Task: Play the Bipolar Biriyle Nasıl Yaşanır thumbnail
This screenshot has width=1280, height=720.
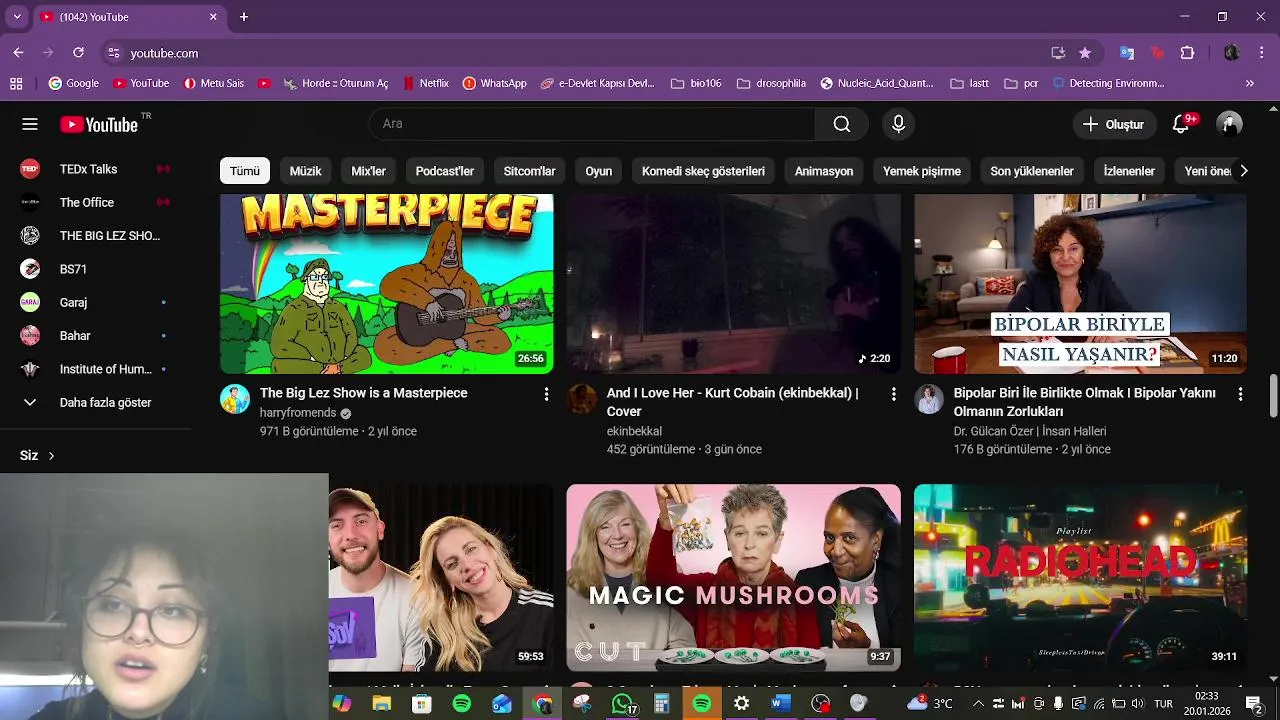Action: coord(1080,284)
